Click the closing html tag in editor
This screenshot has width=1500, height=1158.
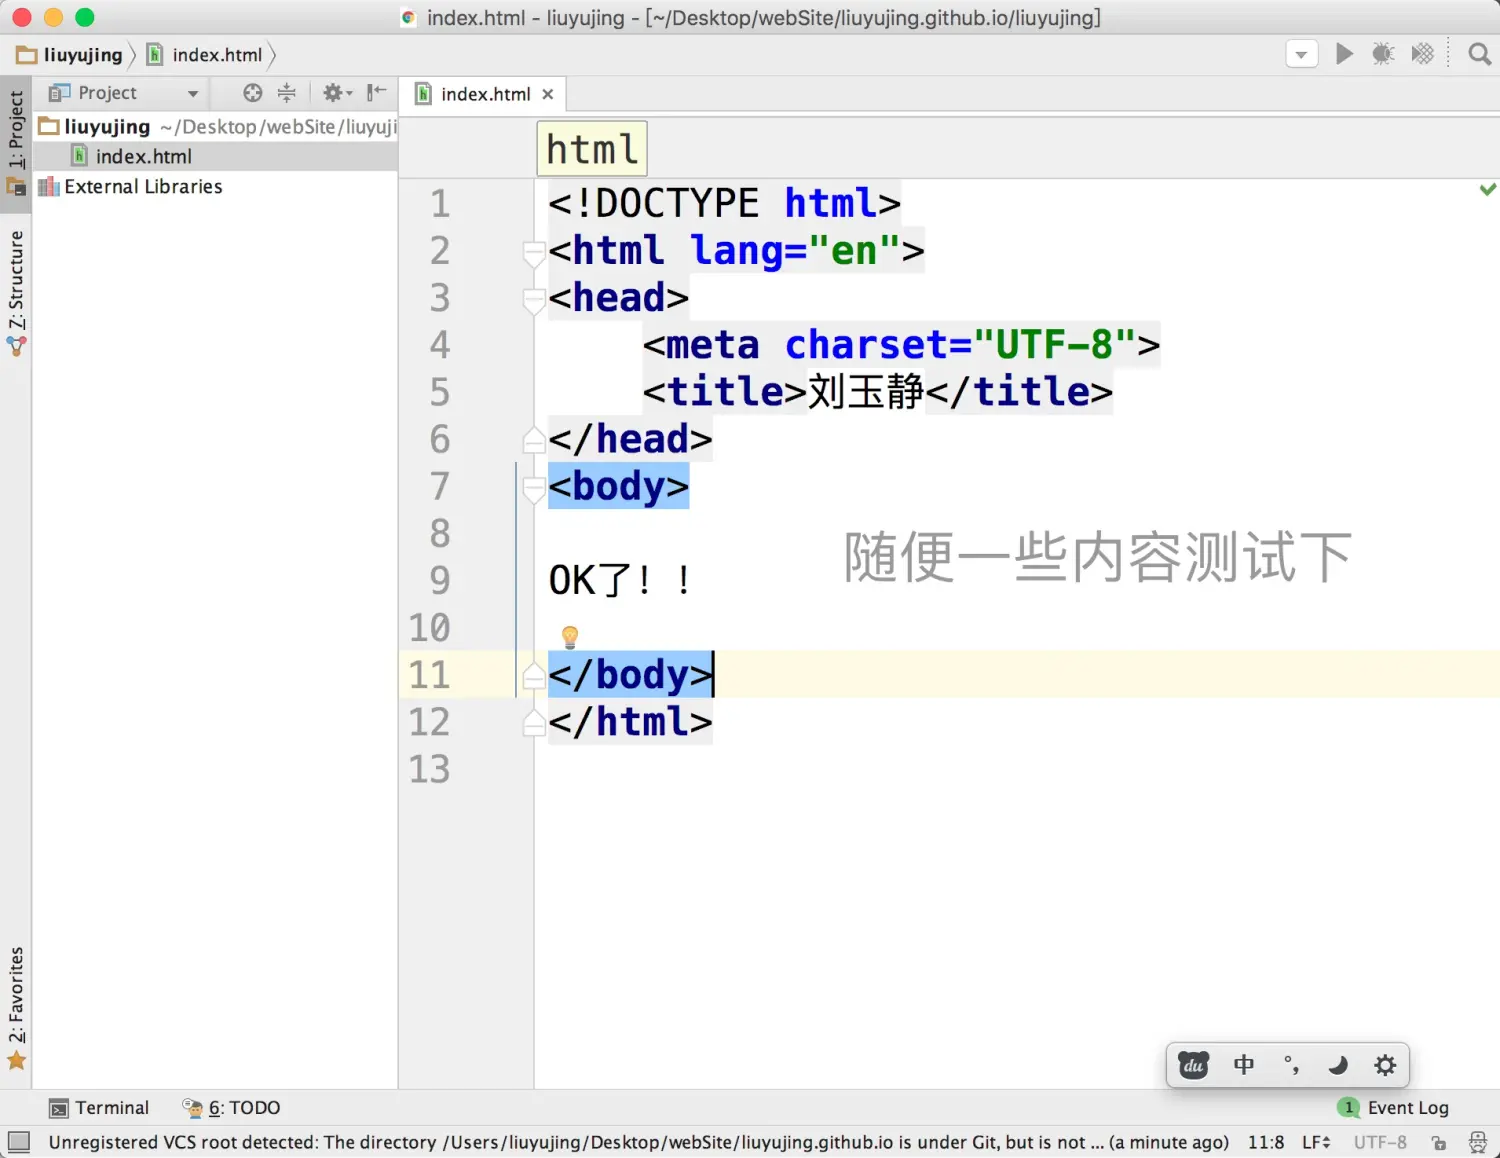click(630, 722)
